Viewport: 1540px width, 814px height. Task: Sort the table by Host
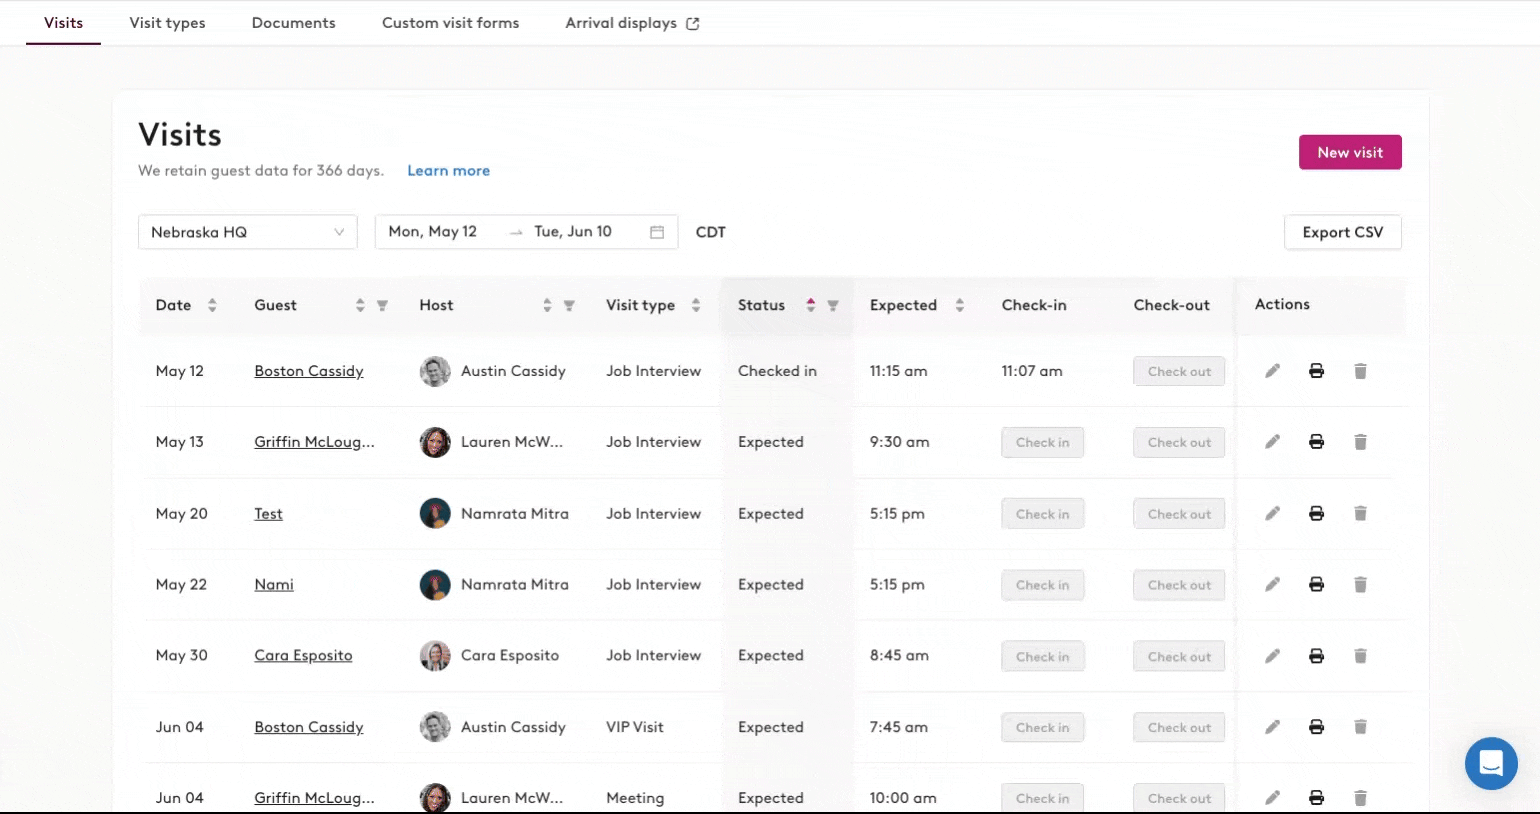coord(547,305)
